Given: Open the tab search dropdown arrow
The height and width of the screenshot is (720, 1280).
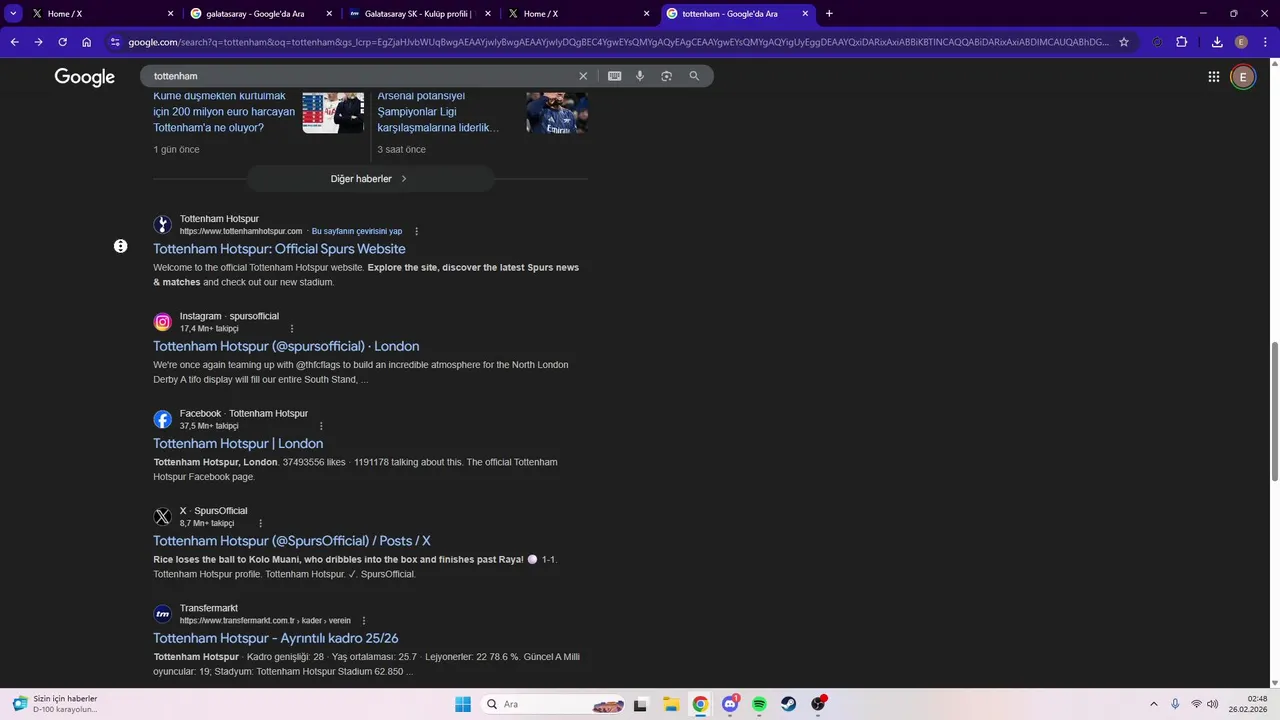Looking at the screenshot, I should (x=14, y=14).
